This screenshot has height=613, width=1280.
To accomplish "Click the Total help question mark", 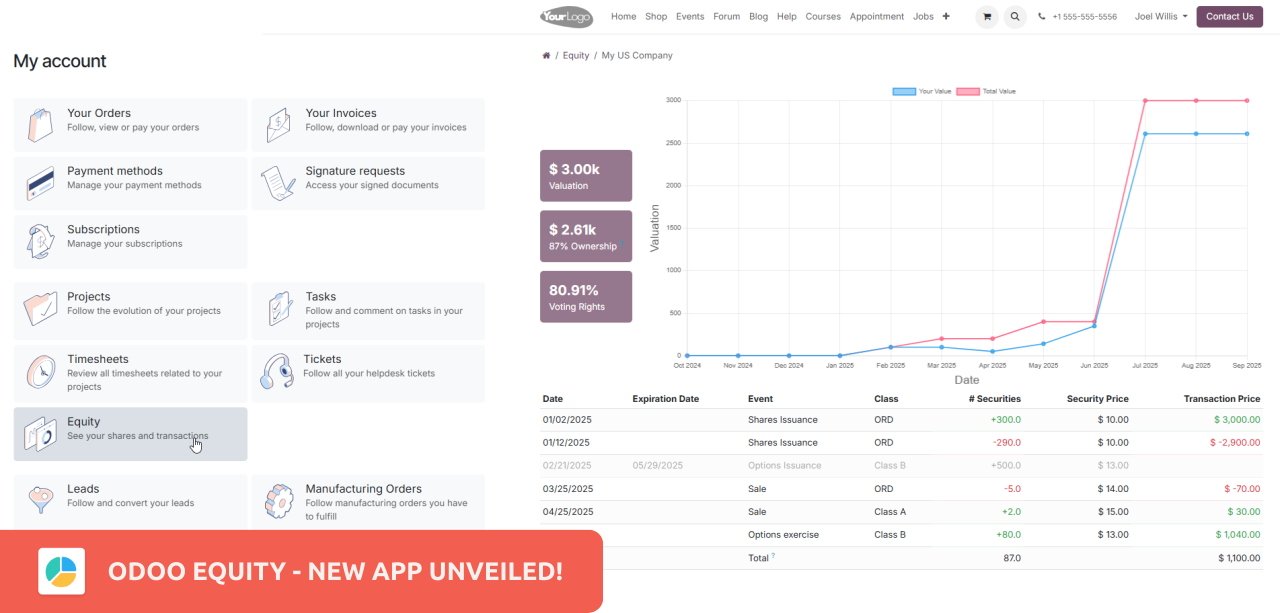I will pyautogui.click(x=774, y=556).
